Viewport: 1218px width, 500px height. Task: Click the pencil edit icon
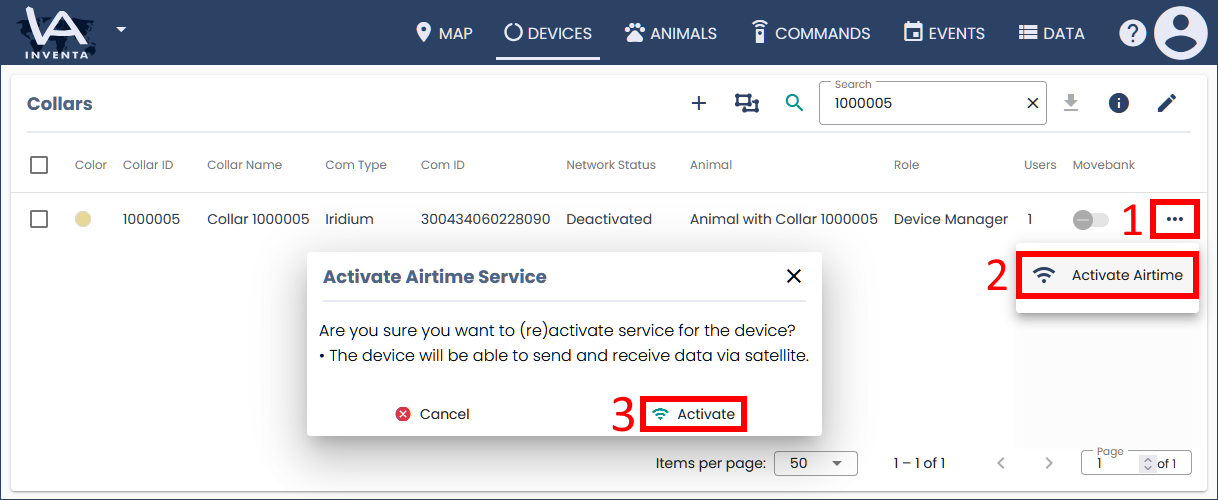point(1166,103)
